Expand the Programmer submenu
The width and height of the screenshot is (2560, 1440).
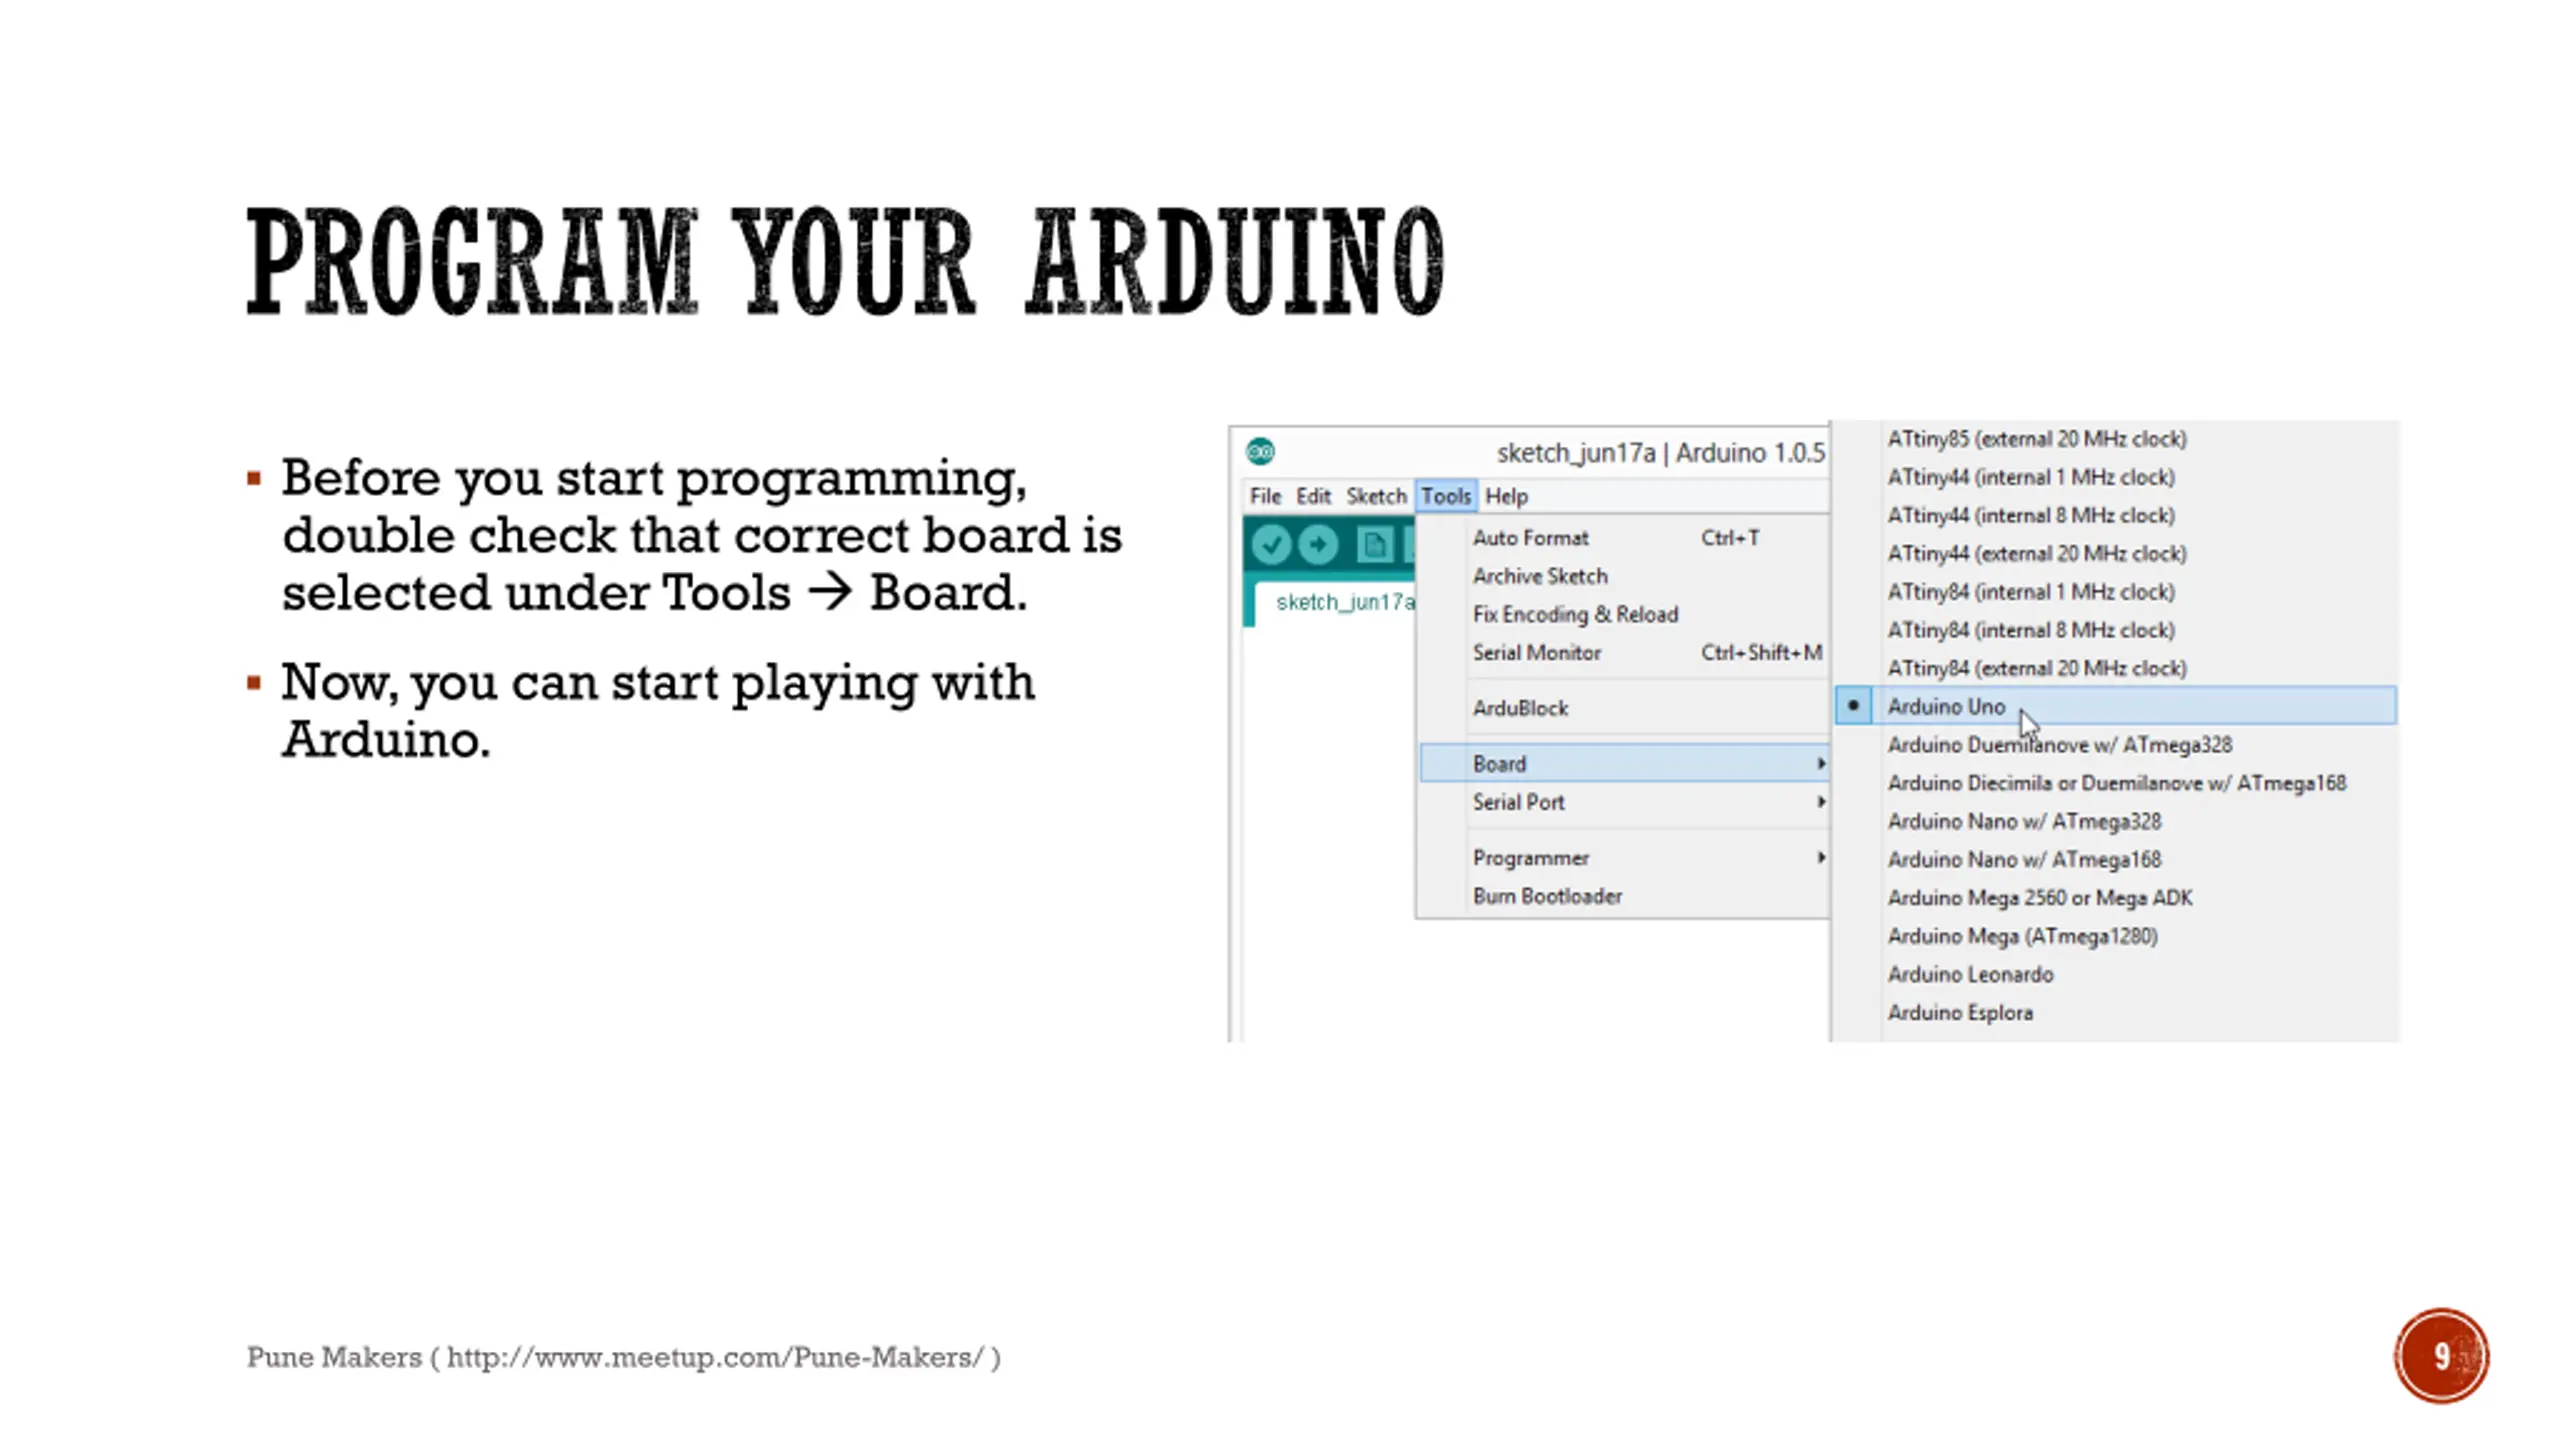1625,858
